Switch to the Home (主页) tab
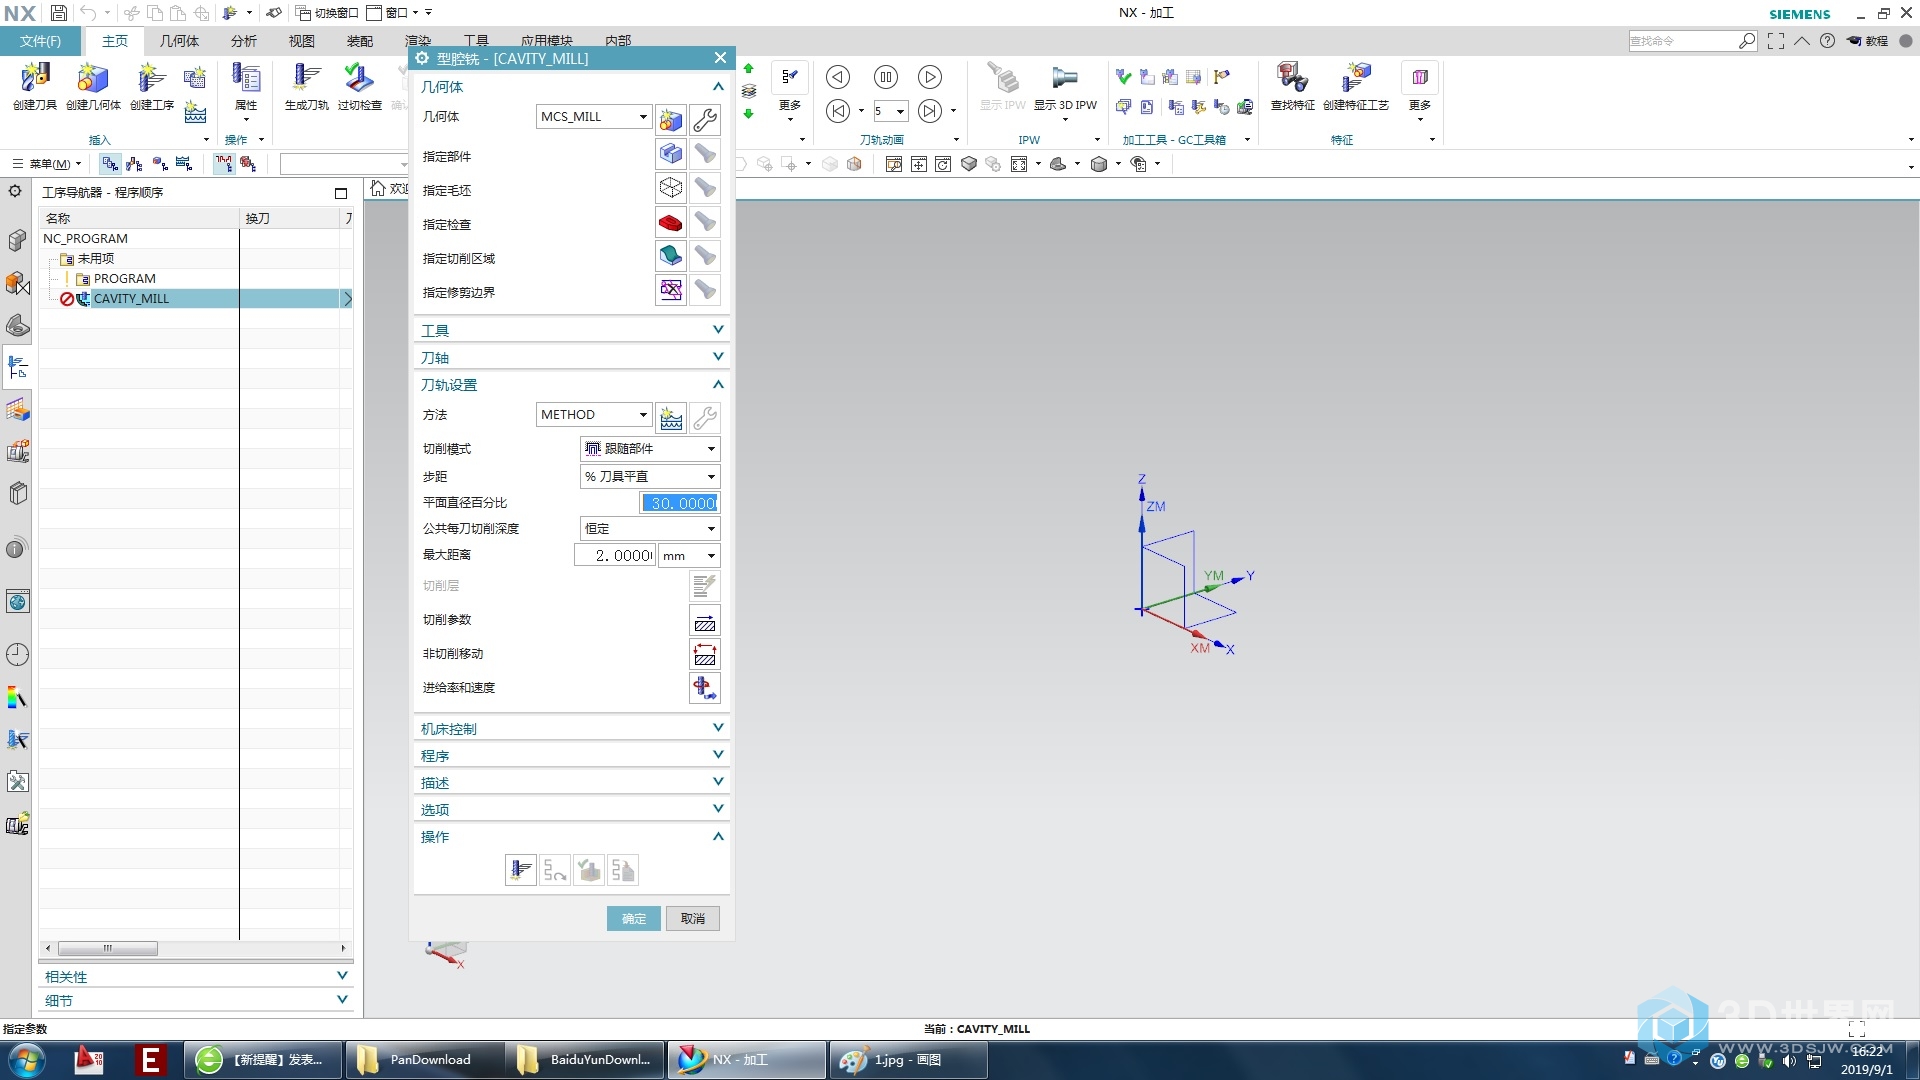The image size is (1920, 1080). click(x=115, y=41)
